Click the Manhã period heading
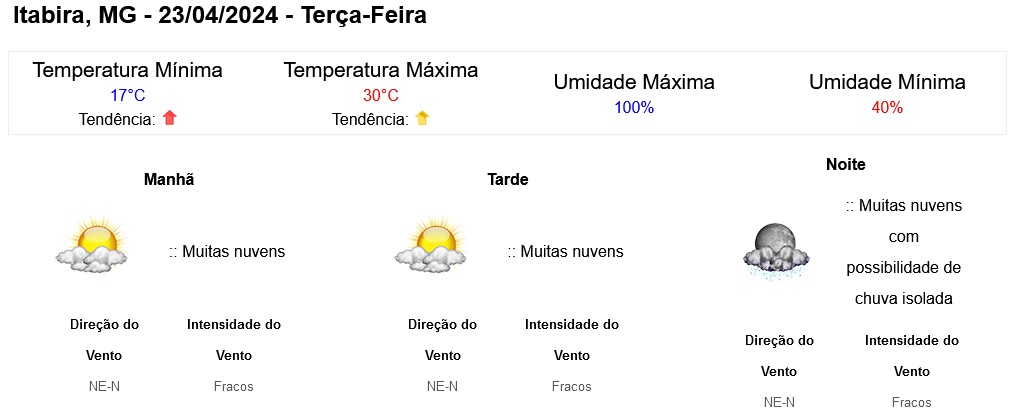1016x416 pixels. [169, 179]
